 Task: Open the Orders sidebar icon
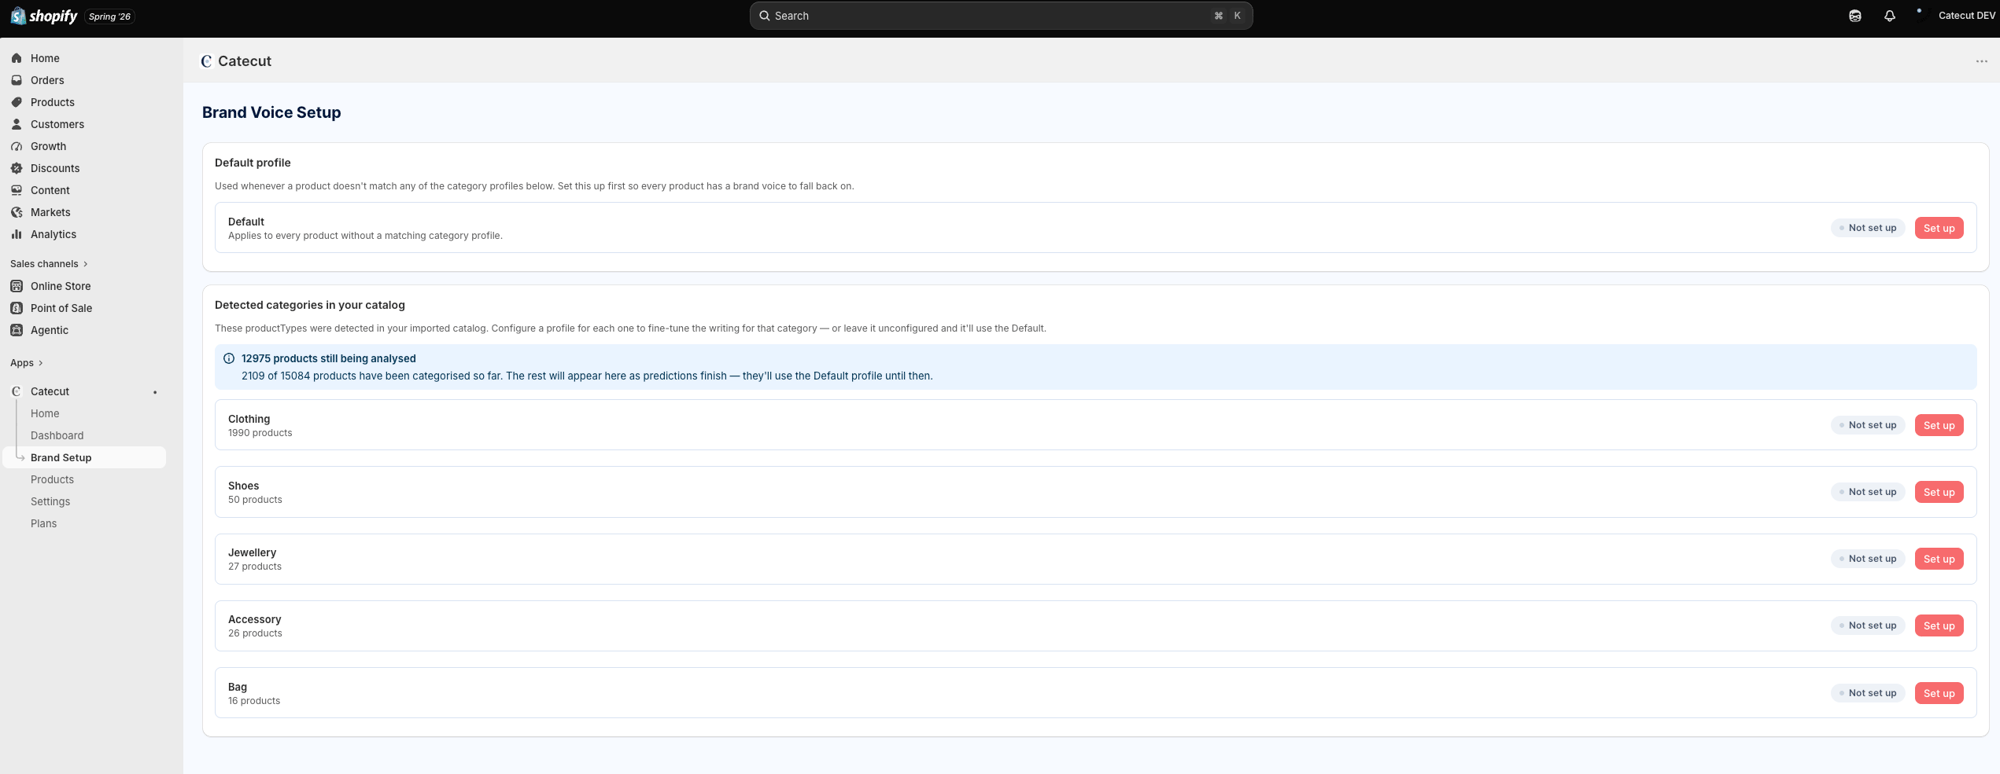(16, 80)
